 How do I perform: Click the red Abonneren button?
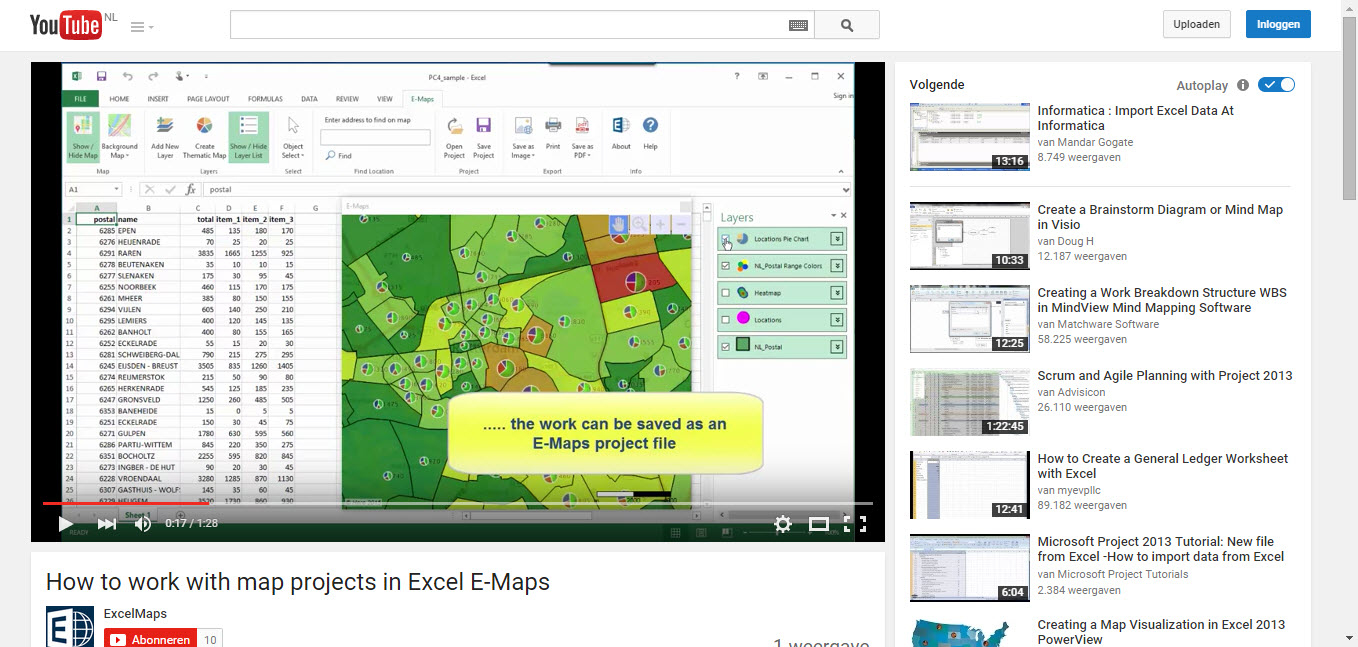point(150,640)
